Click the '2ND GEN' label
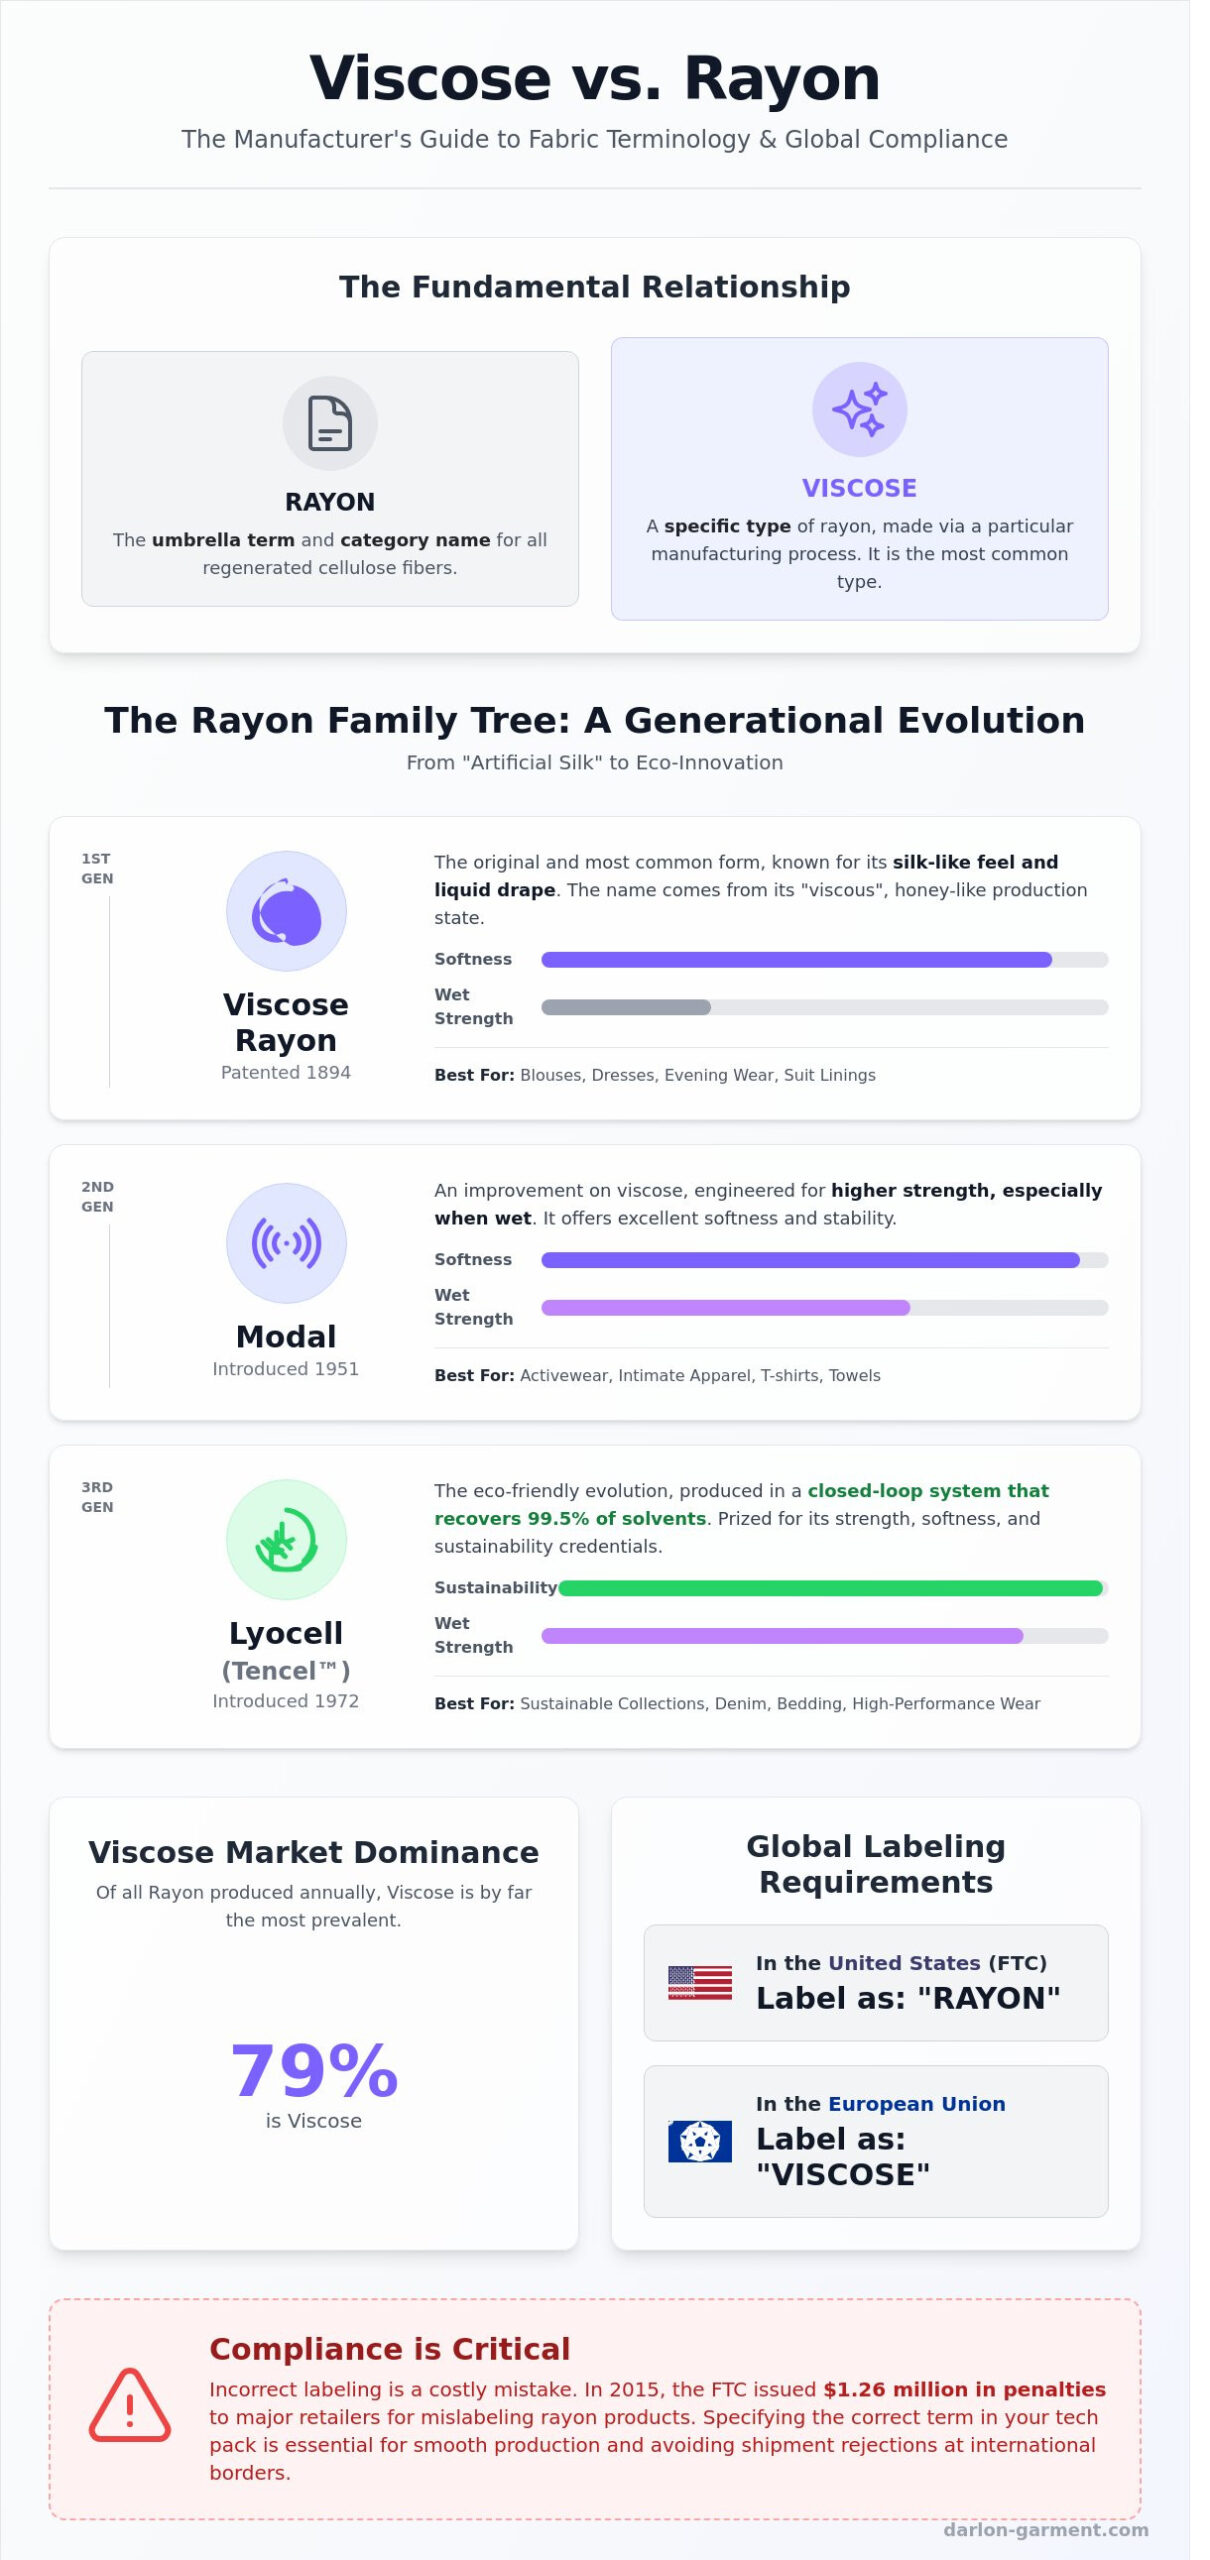The image size is (1210, 2560). tap(97, 1197)
